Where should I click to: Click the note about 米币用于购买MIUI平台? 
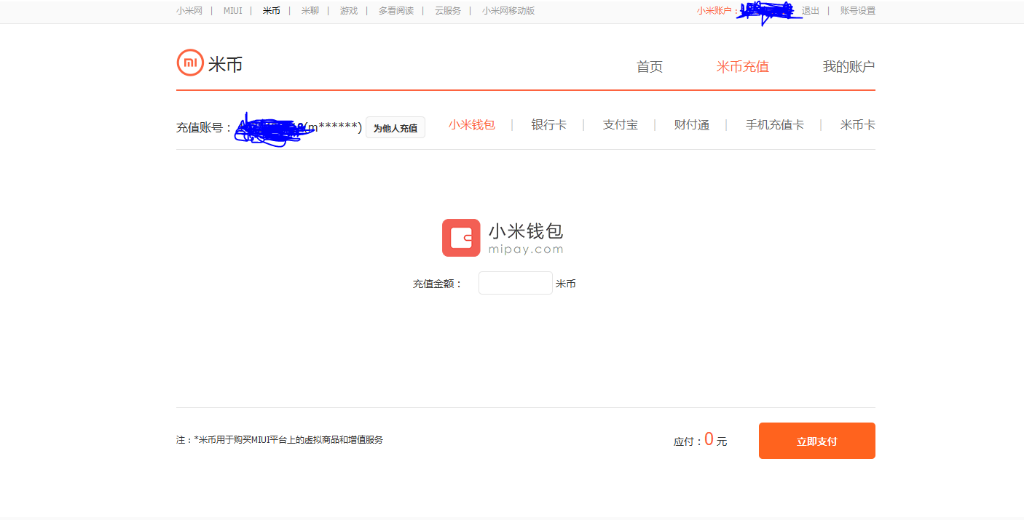coord(280,440)
